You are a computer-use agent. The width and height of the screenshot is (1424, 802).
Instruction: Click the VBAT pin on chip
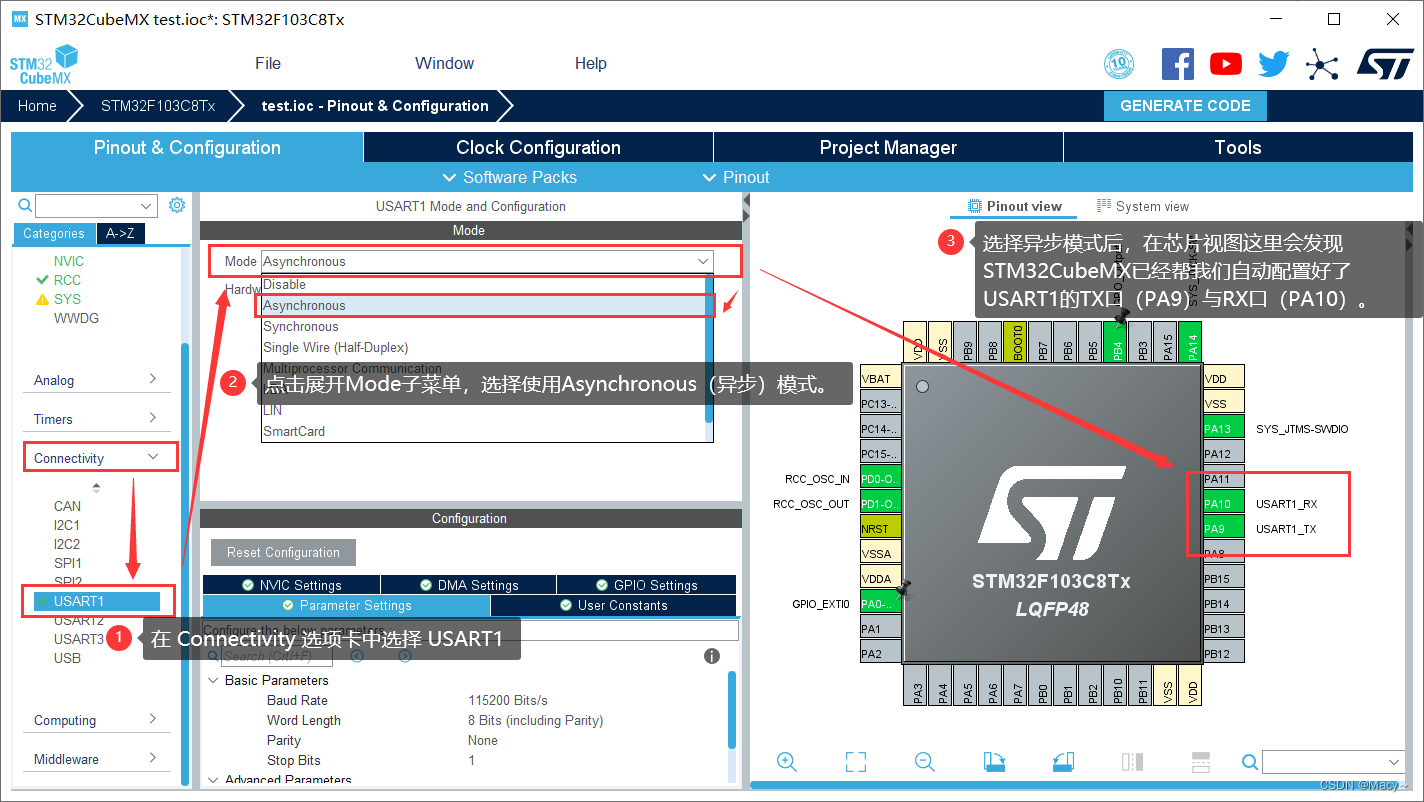[x=881, y=379]
